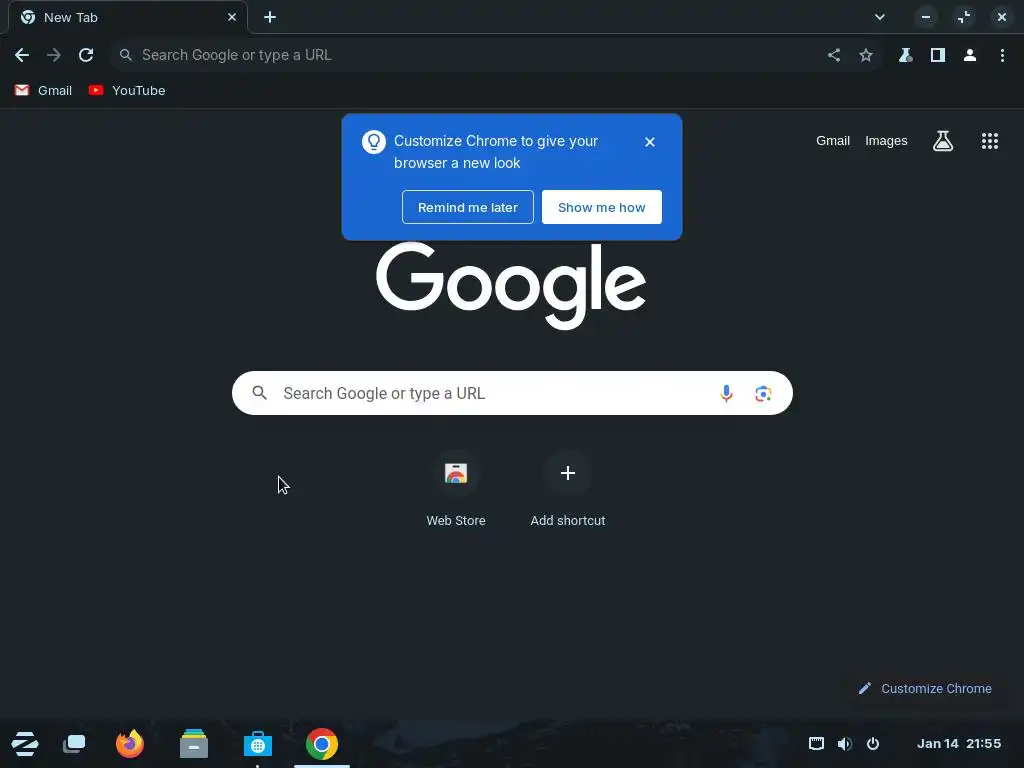1024x768 pixels.
Task: Open the Zorin start menu
Action: [x=25, y=744]
